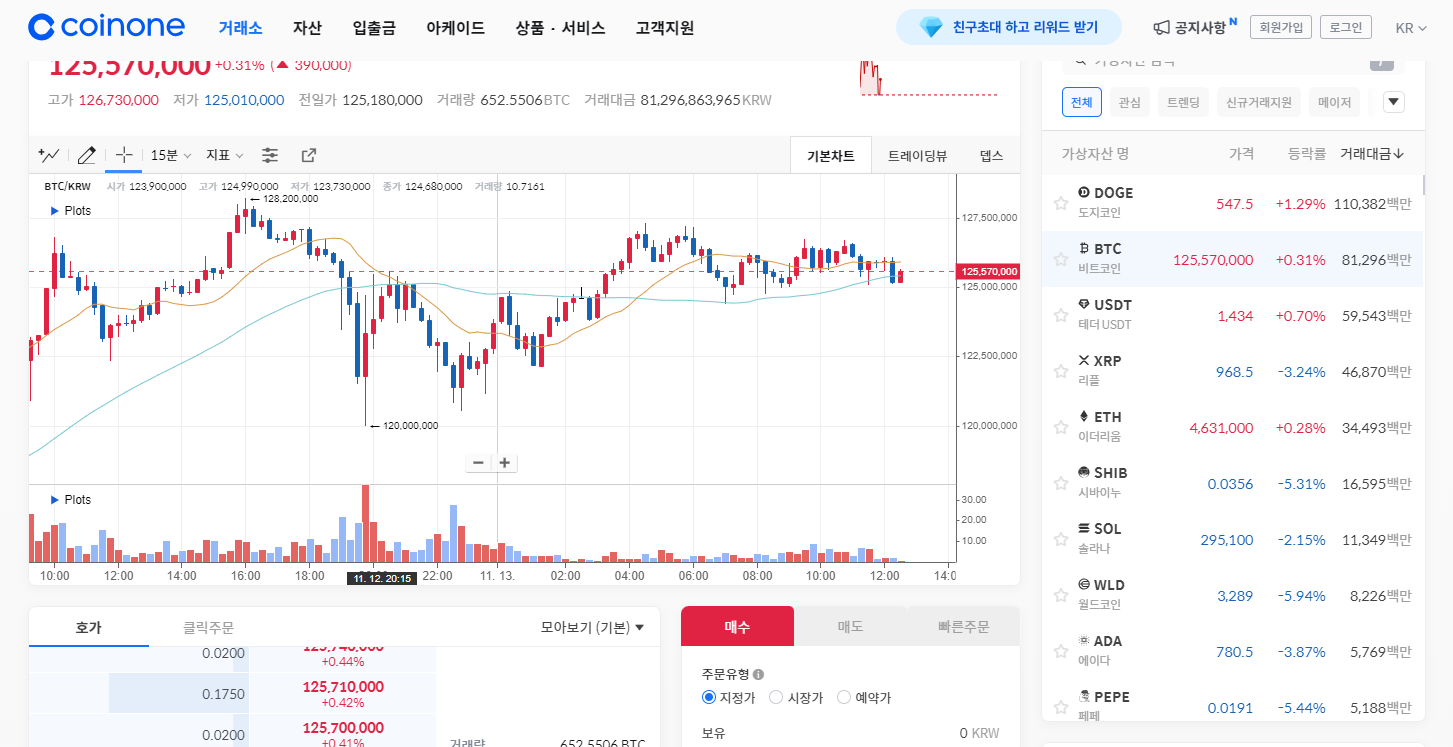This screenshot has height=747, width=1453.
Task: Click the ADA coin icon
Action: coord(1084,640)
